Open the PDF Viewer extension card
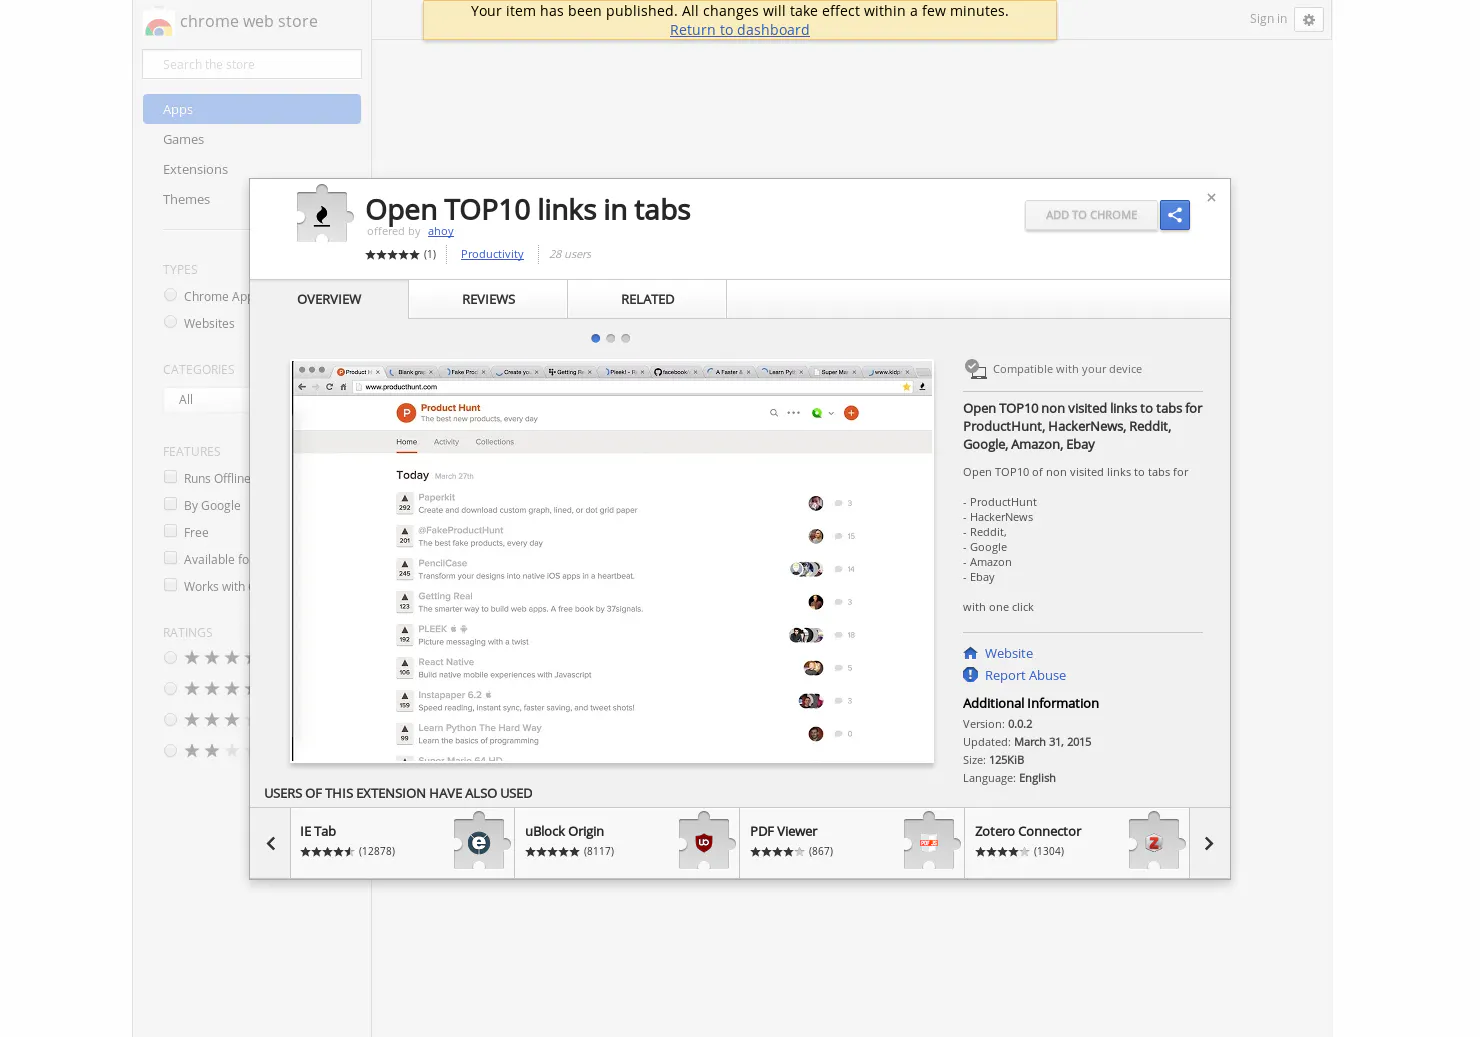The image size is (1480, 1037). click(852, 843)
